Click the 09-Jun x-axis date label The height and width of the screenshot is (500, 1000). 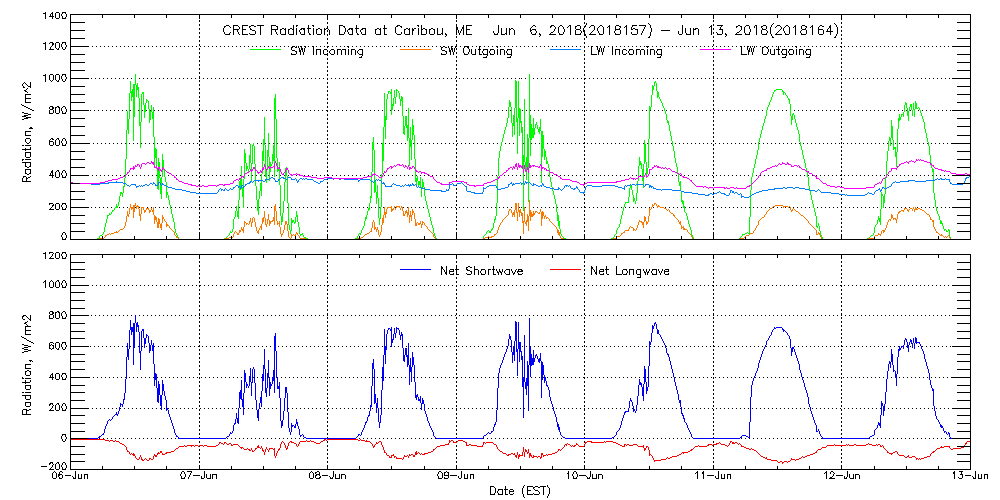tap(456, 476)
